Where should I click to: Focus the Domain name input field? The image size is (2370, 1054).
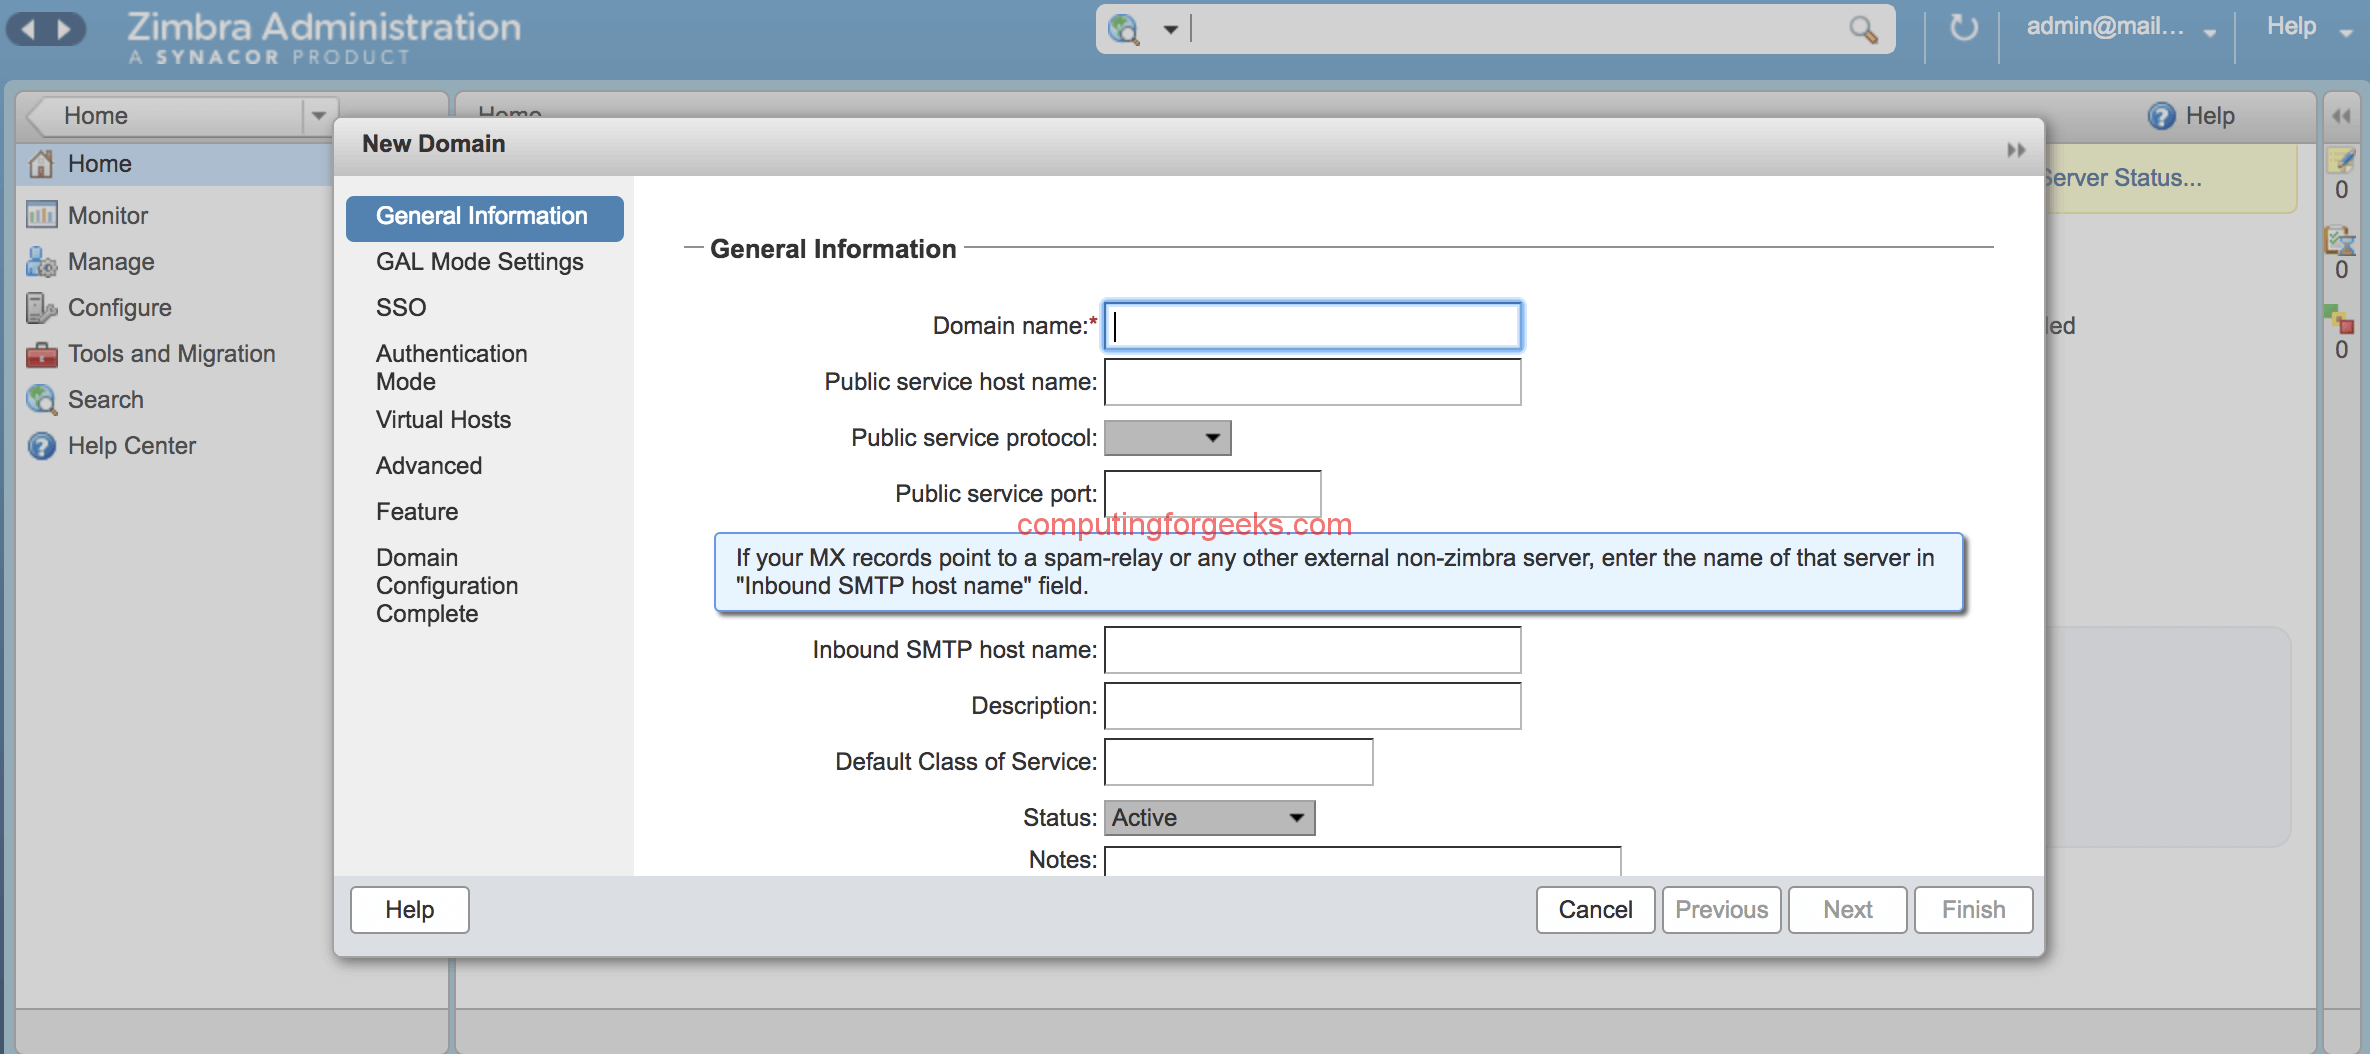click(x=1313, y=326)
